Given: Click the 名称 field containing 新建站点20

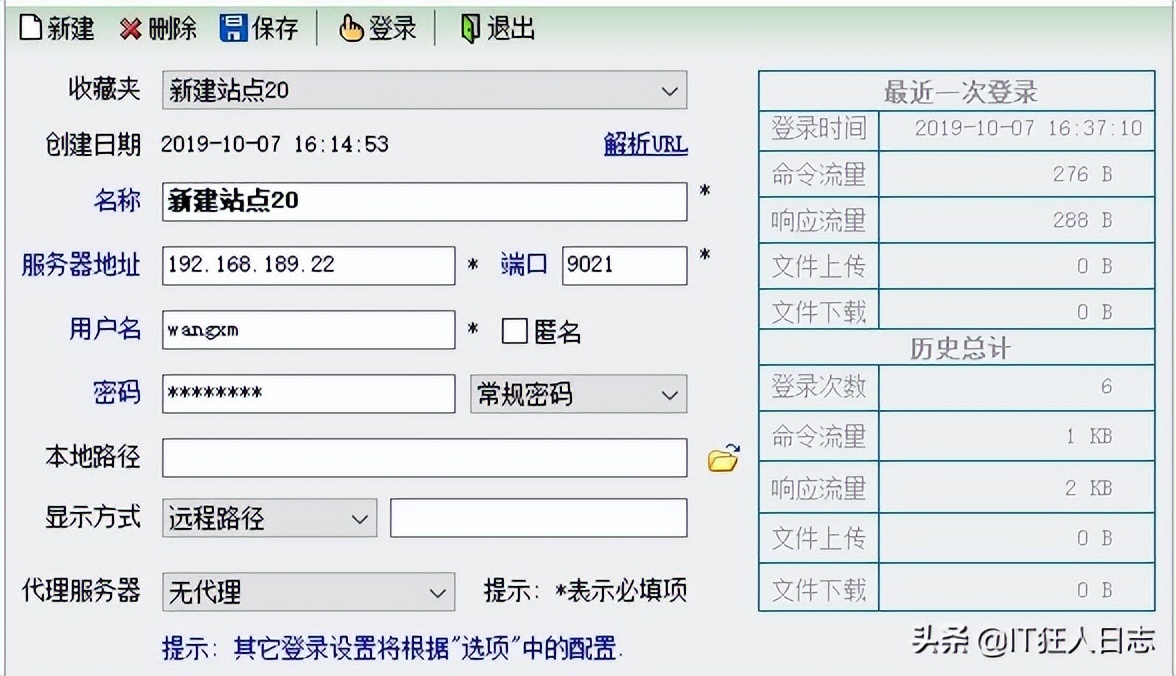Looking at the screenshot, I should click(x=424, y=201).
